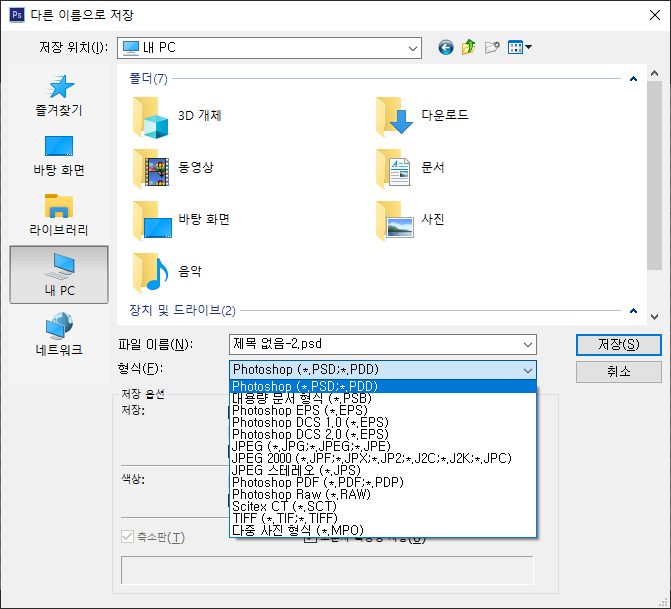Select the 바탕 화면 folder in file list
Image resolution: width=671 pixels, height=609 pixels.
[x=181, y=220]
